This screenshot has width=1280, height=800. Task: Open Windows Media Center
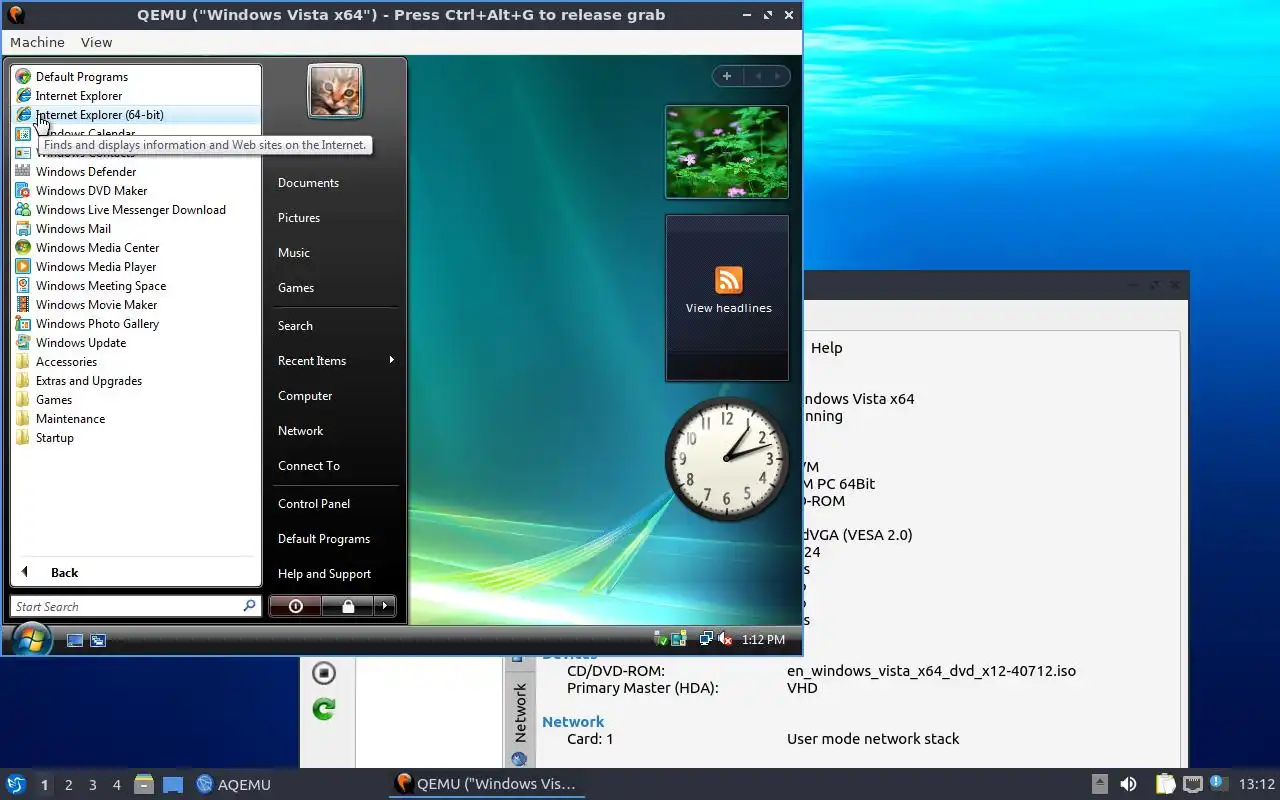[97, 248]
